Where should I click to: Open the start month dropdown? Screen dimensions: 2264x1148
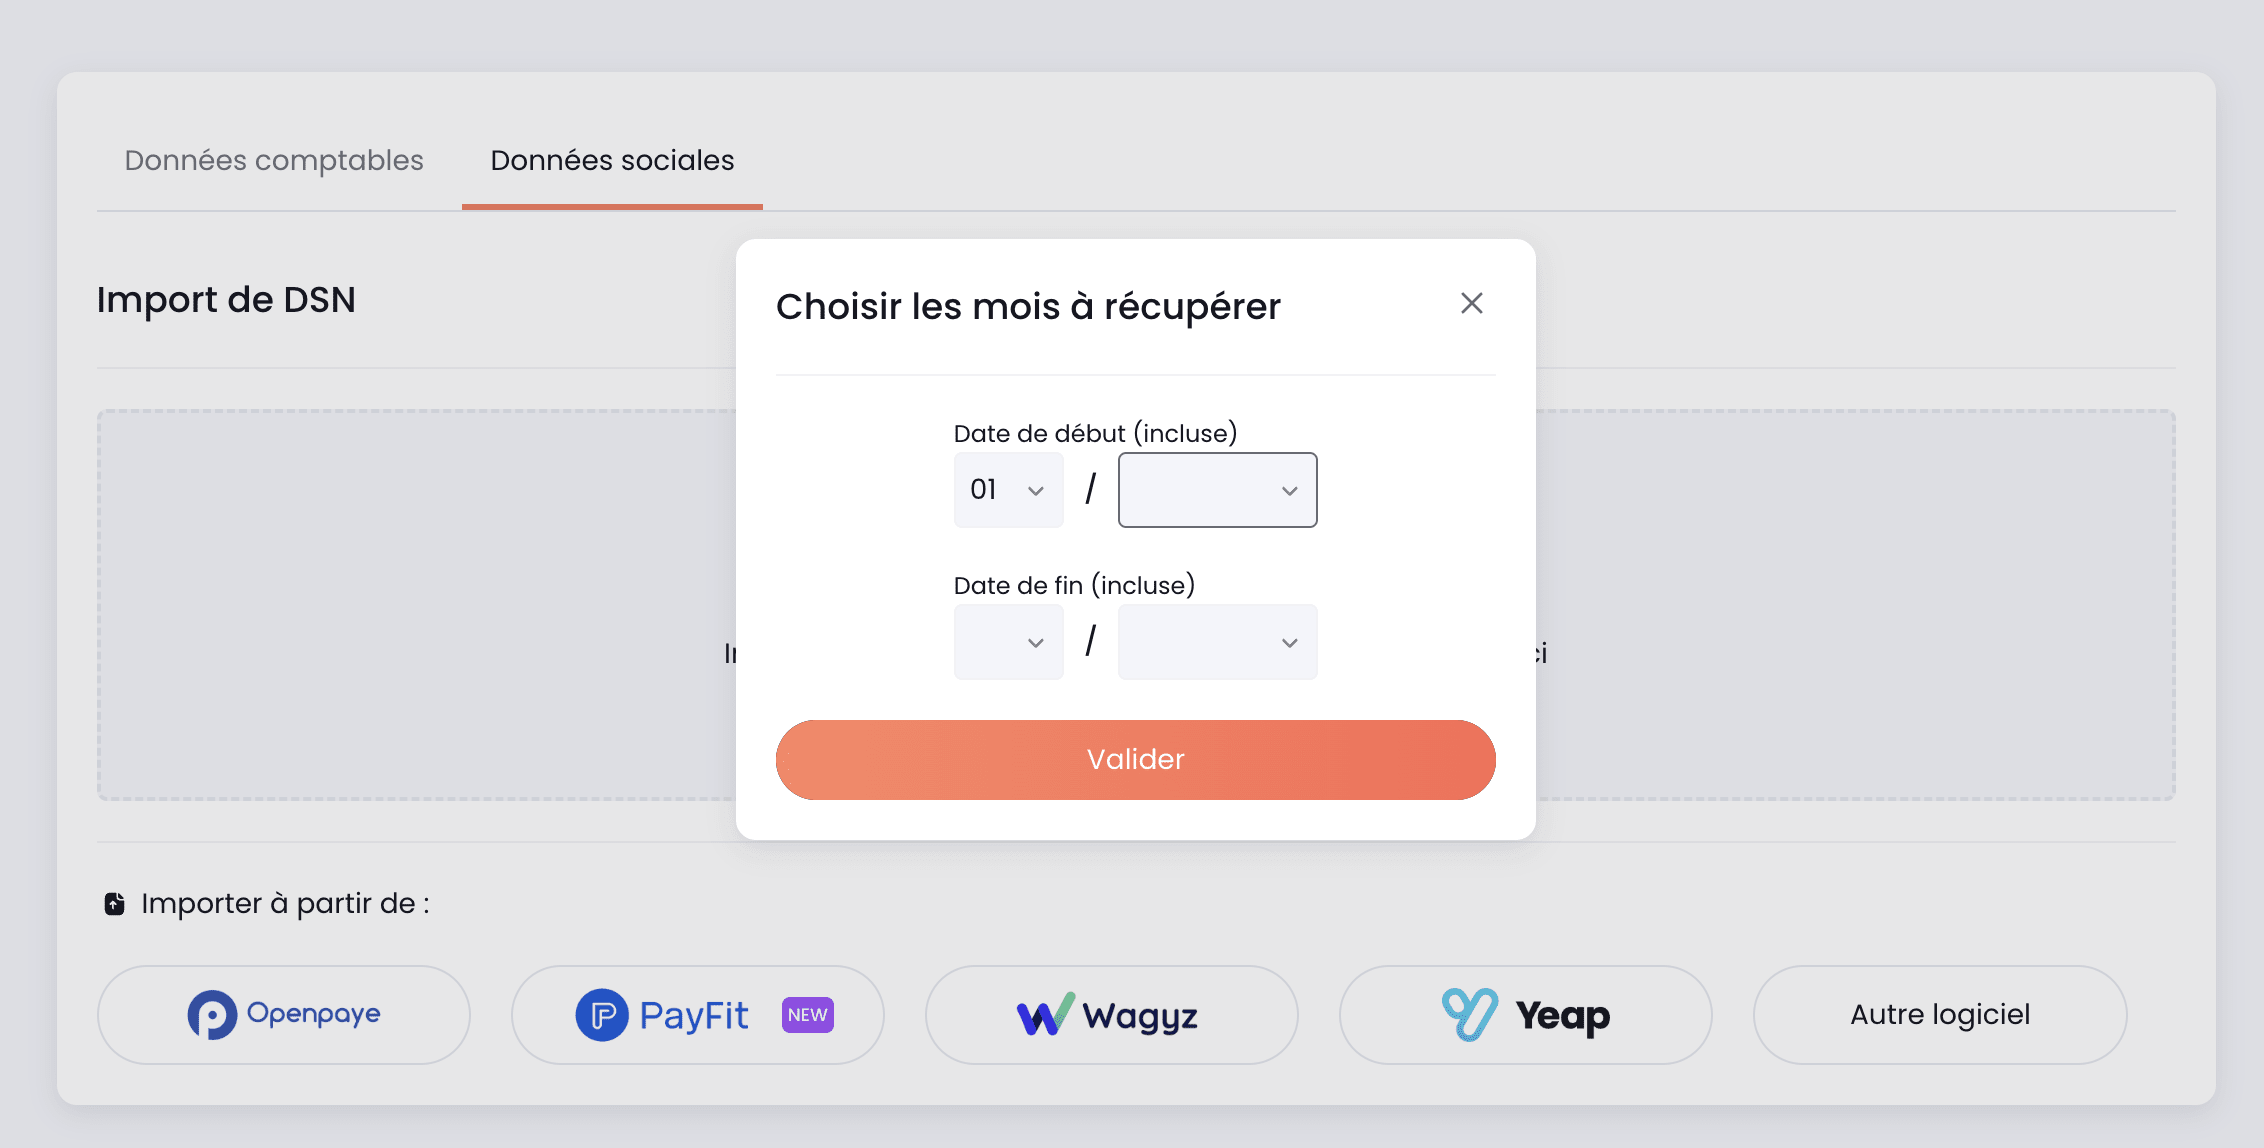click(1217, 490)
